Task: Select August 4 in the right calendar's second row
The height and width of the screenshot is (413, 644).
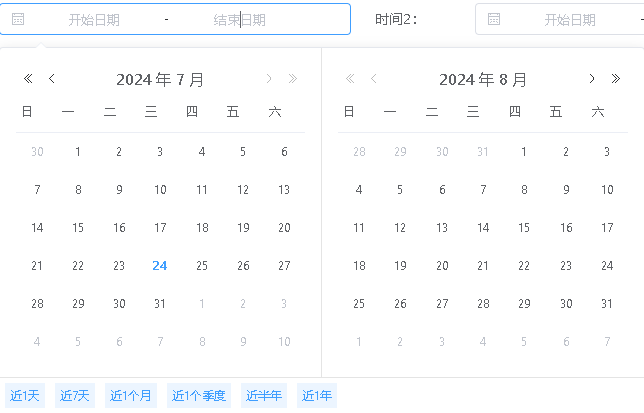Action: pyautogui.click(x=359, y=190)
